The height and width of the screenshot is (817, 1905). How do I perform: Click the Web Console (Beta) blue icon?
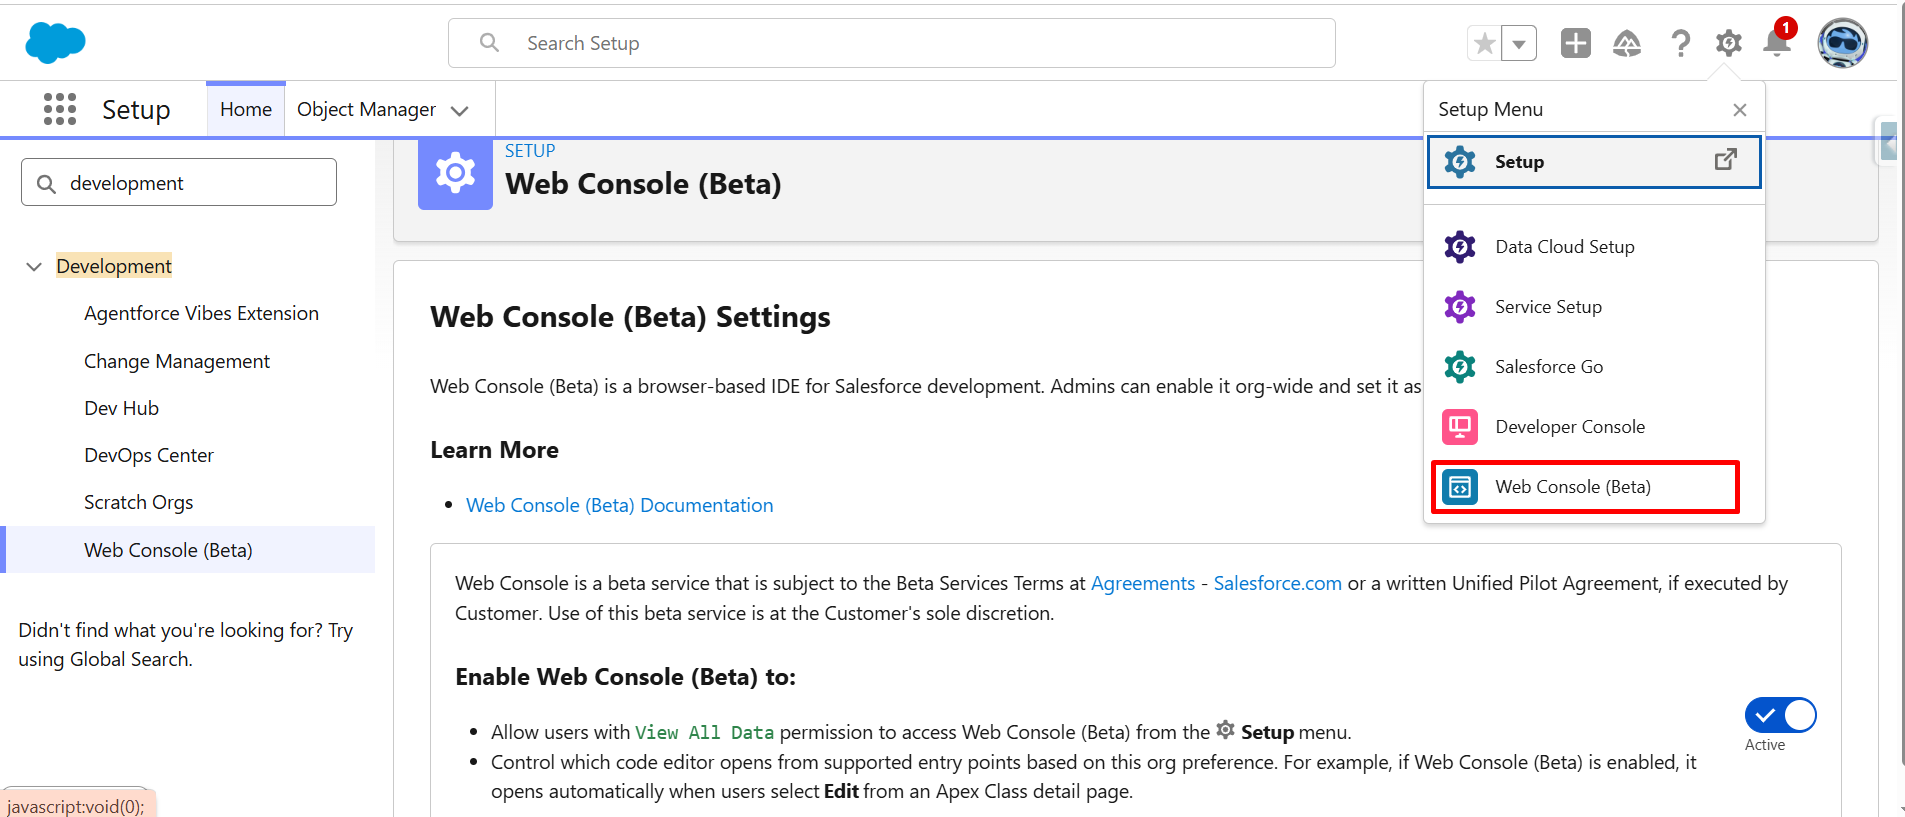pos(1460,487)
